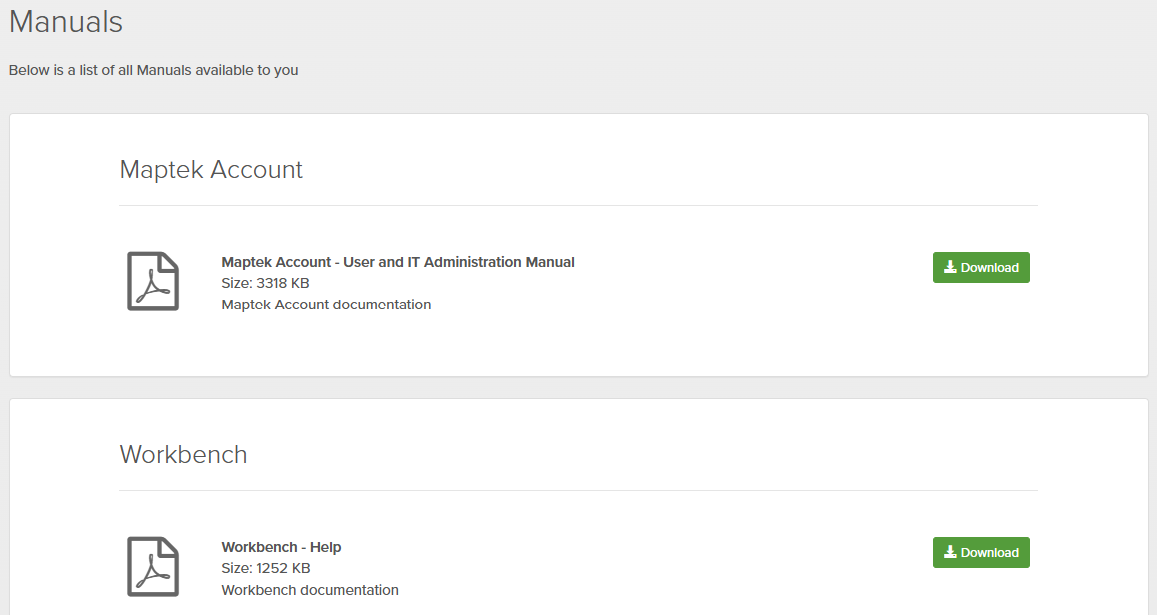Click the download arrow icon for Maptek Account manual
Screen dimensions: 1157x615
[x=950, y=268]
